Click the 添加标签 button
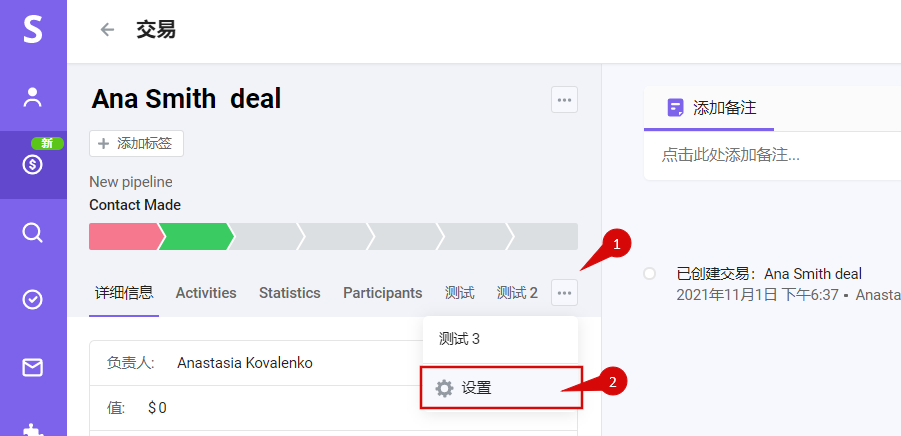 click(136, 144)
